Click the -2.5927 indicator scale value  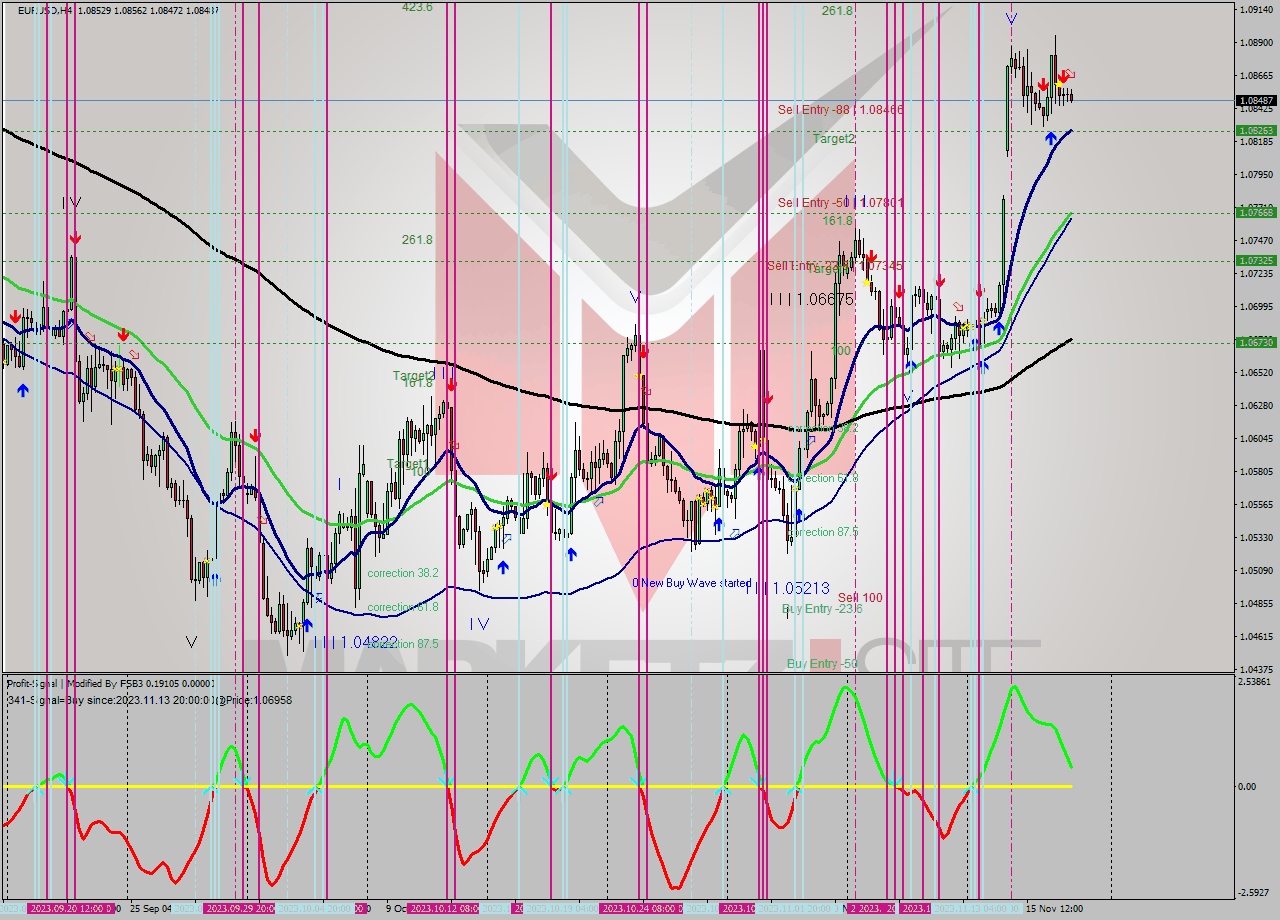tap(1254, 893)
